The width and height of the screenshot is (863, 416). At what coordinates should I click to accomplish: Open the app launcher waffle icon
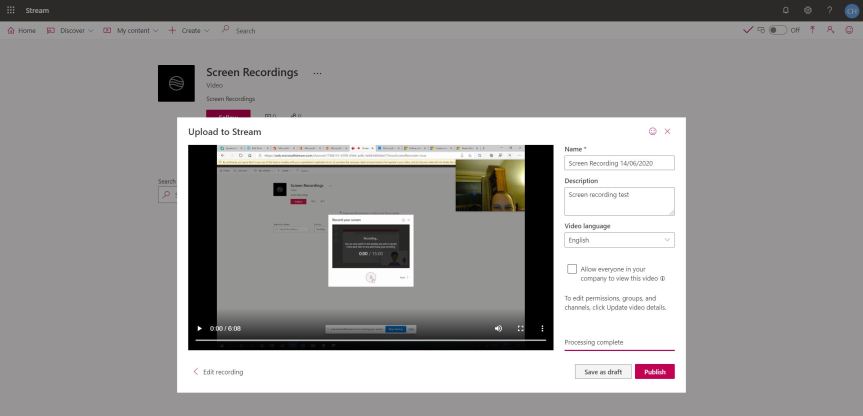pos(10,10)
